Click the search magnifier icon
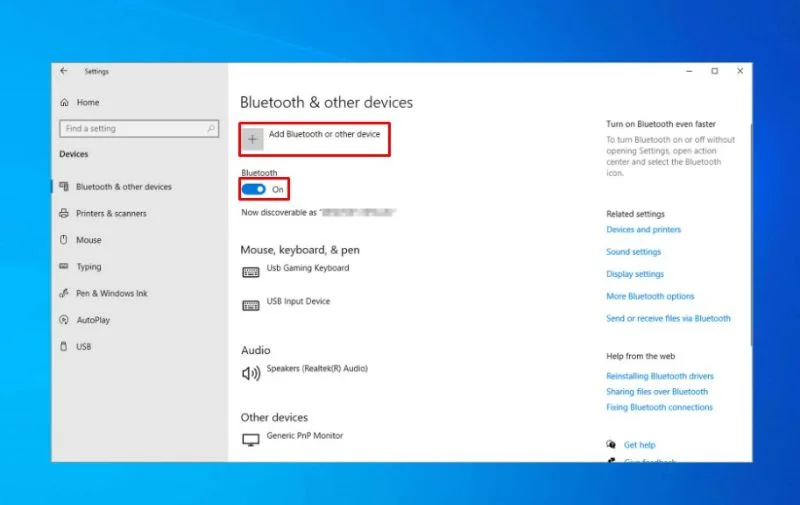Screen dimensions: 800x505 211,129
